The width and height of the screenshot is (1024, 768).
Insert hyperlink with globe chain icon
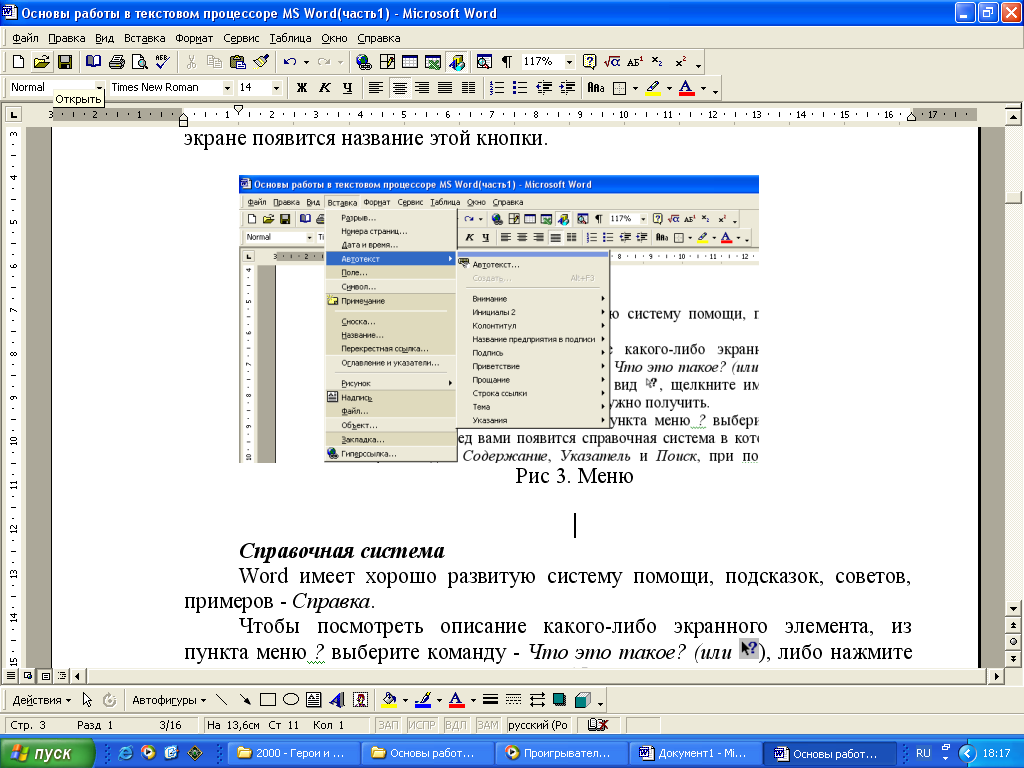pos(364,62)
